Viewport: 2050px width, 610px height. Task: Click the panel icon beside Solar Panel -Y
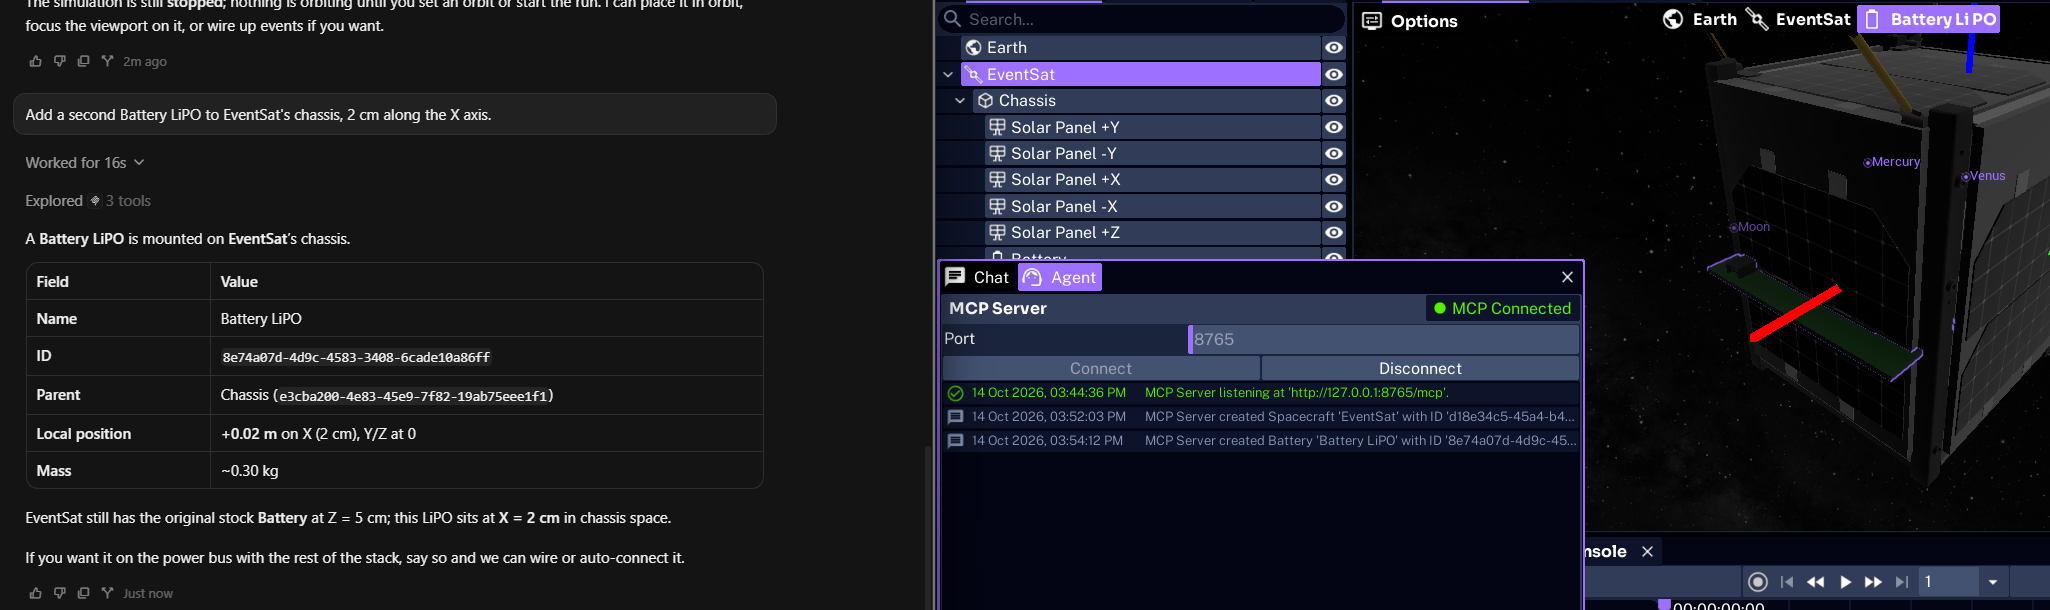pyautogui.click(x=997, y=153)
